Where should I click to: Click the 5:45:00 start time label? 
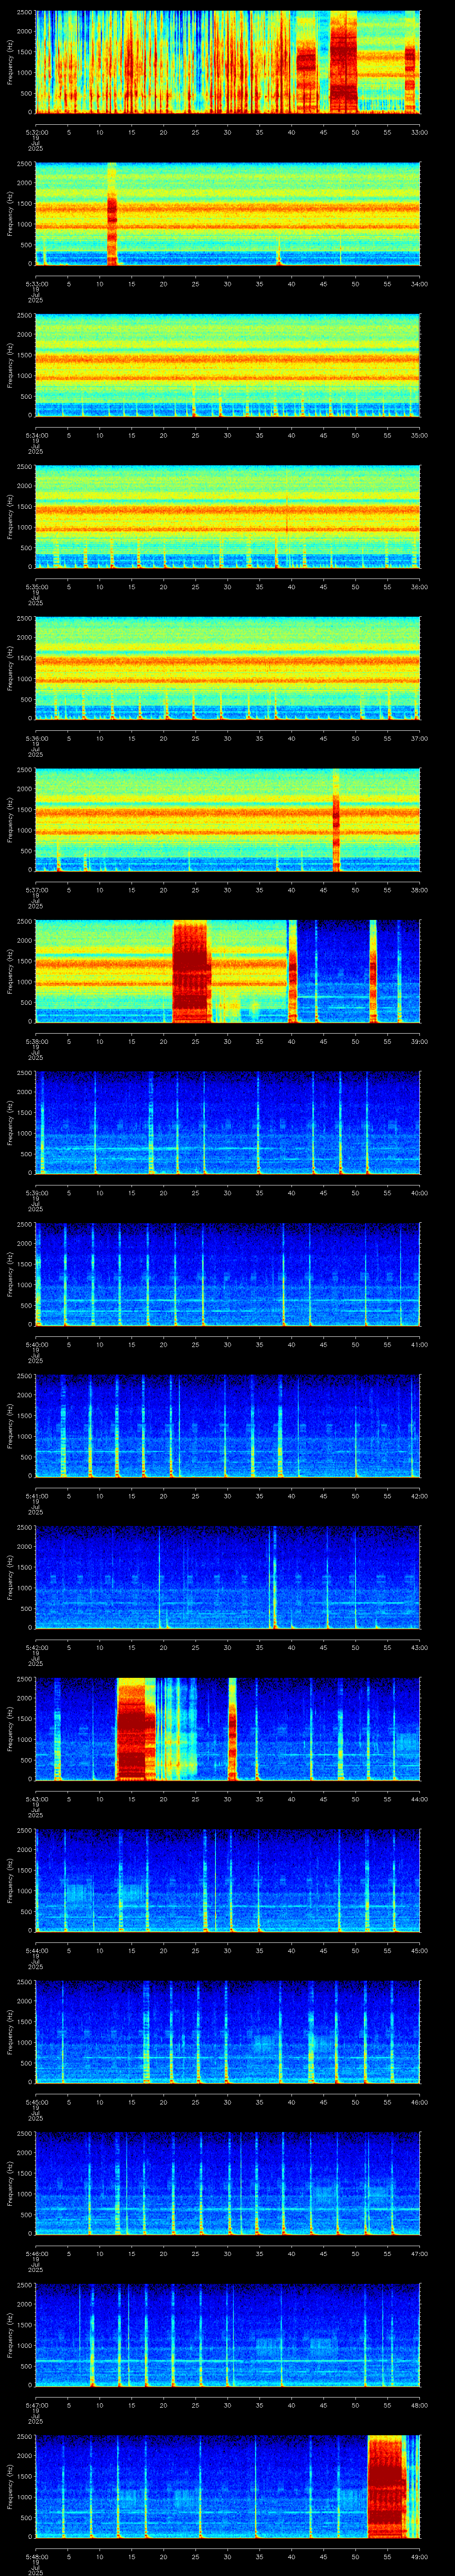[37, 2102]
